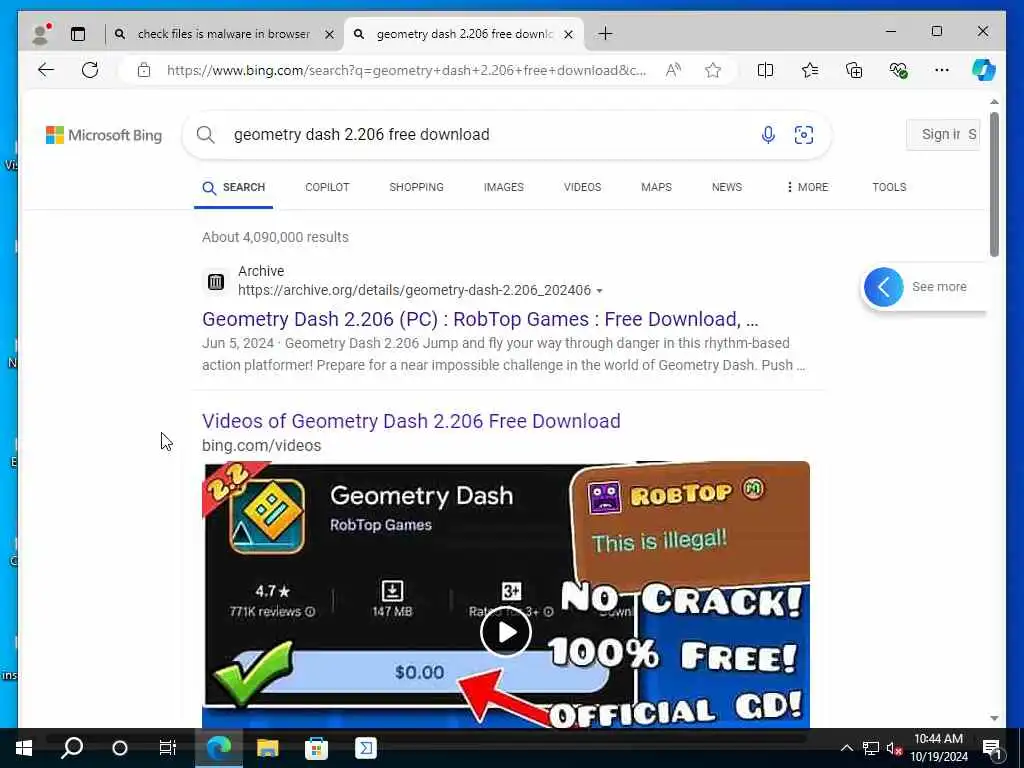
Task: Switch to NEWS results
Action: tap(727, 187)
